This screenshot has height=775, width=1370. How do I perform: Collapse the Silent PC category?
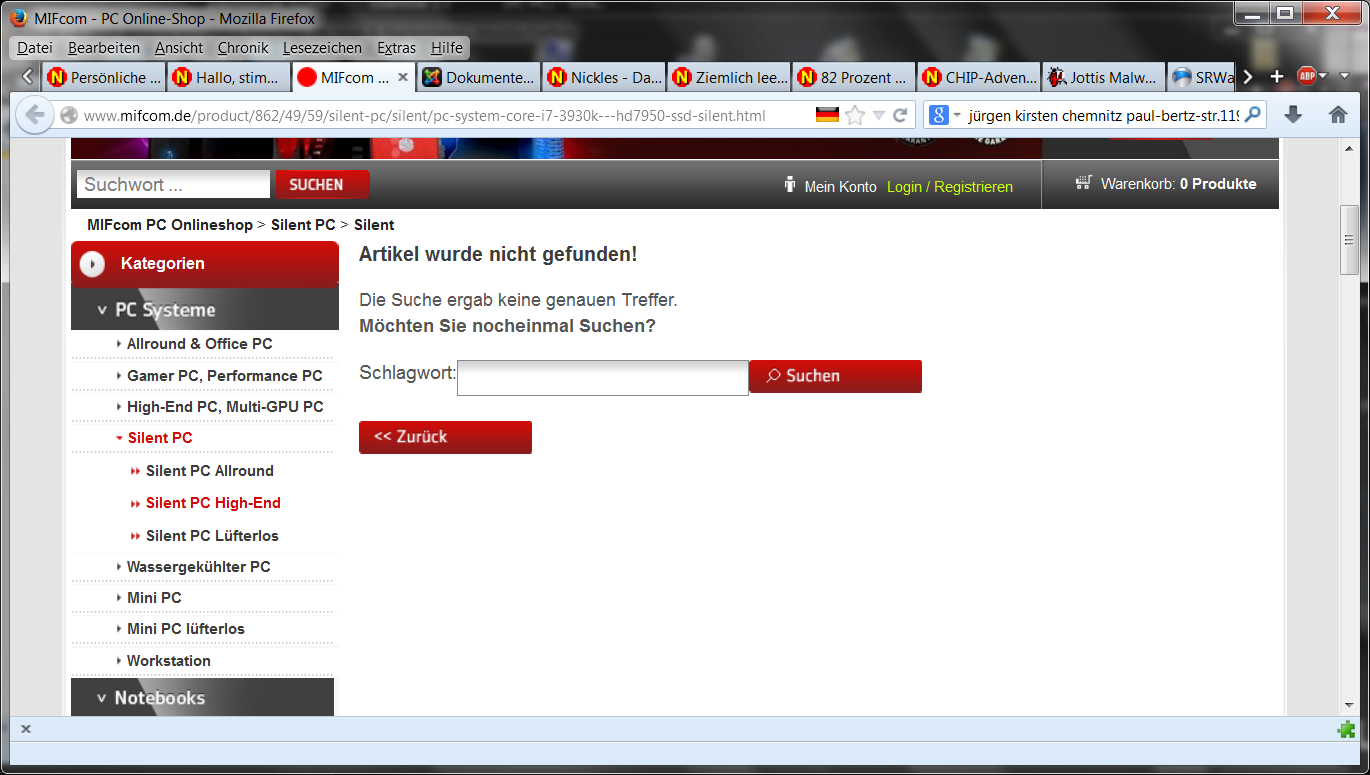(160, 438)
